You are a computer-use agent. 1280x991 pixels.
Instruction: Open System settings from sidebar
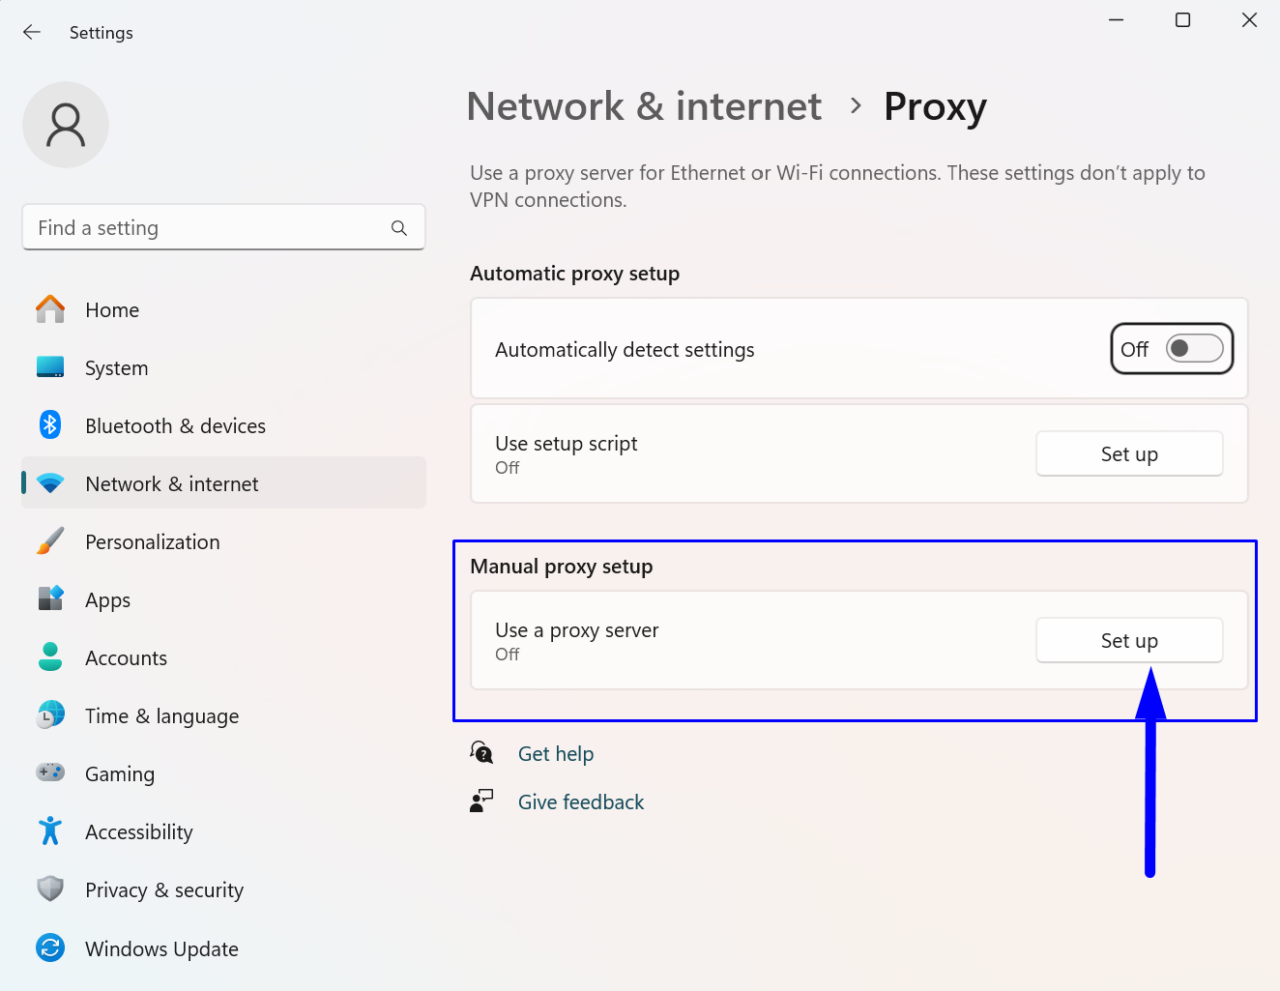(116, 367)
